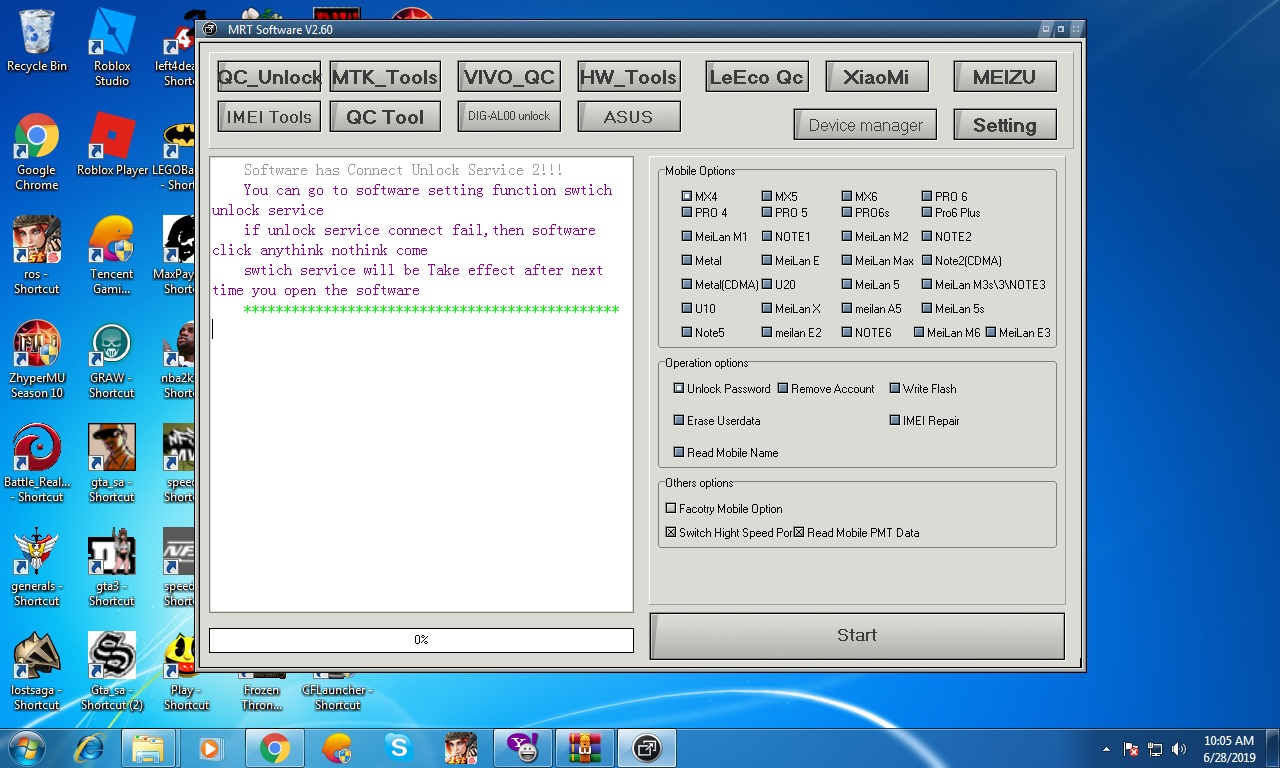Image resolution: width=1280 pixels, height=768 pixels.
Task: Switch to QC_Unlock tool tab
Action: click(269, 77)
